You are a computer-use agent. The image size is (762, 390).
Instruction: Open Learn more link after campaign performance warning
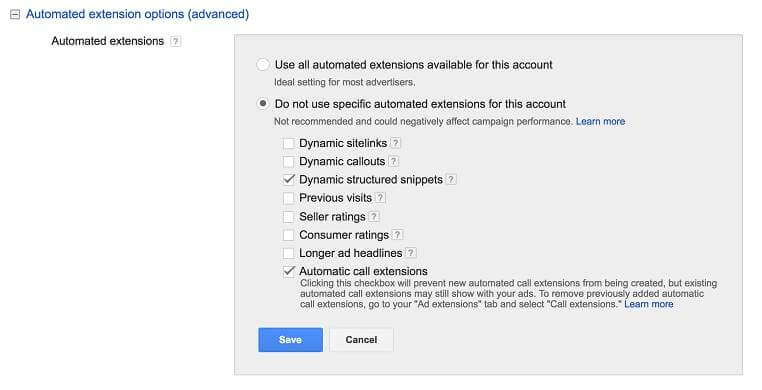pyautogui.click(x=600, y=121)
